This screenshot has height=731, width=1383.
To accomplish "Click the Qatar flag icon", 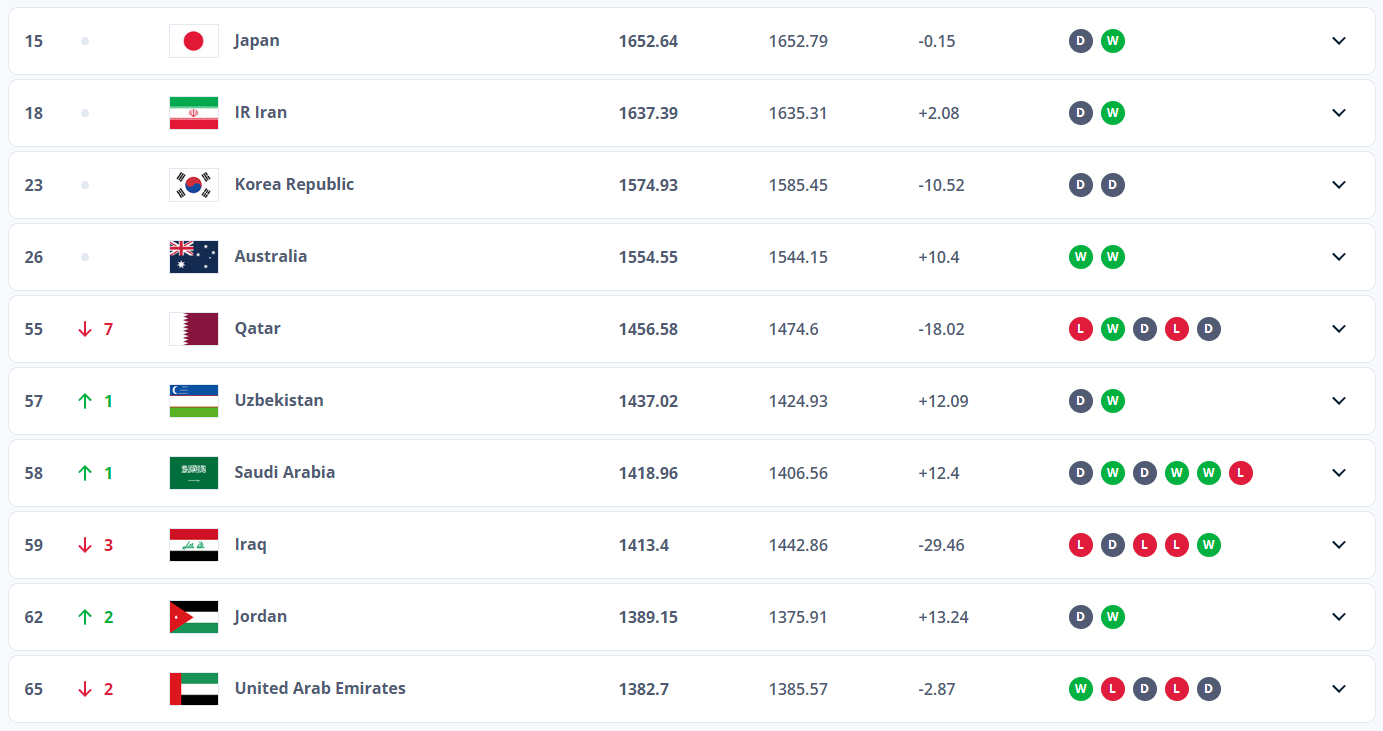I will tap(194, 329).
